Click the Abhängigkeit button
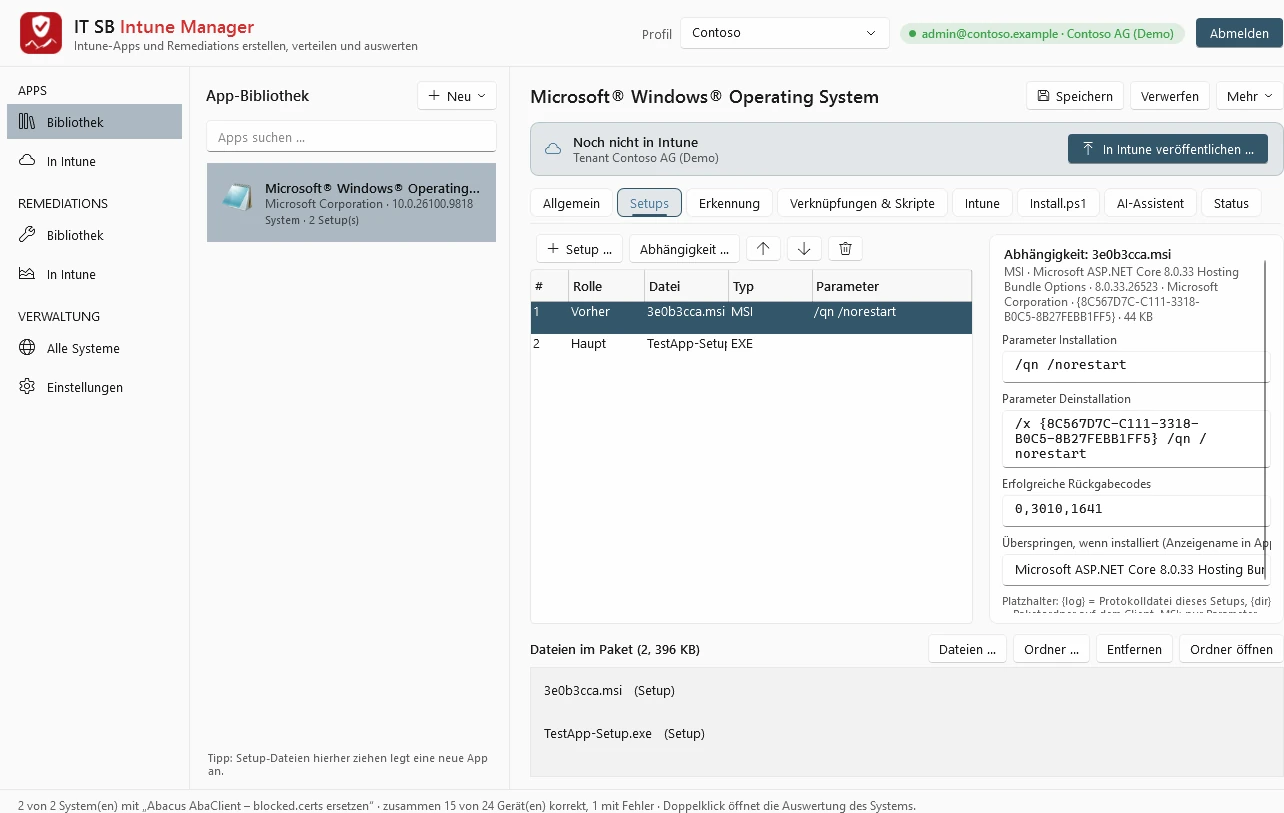The height and width of the screenshot is (813, 1284). click(685, 249)
